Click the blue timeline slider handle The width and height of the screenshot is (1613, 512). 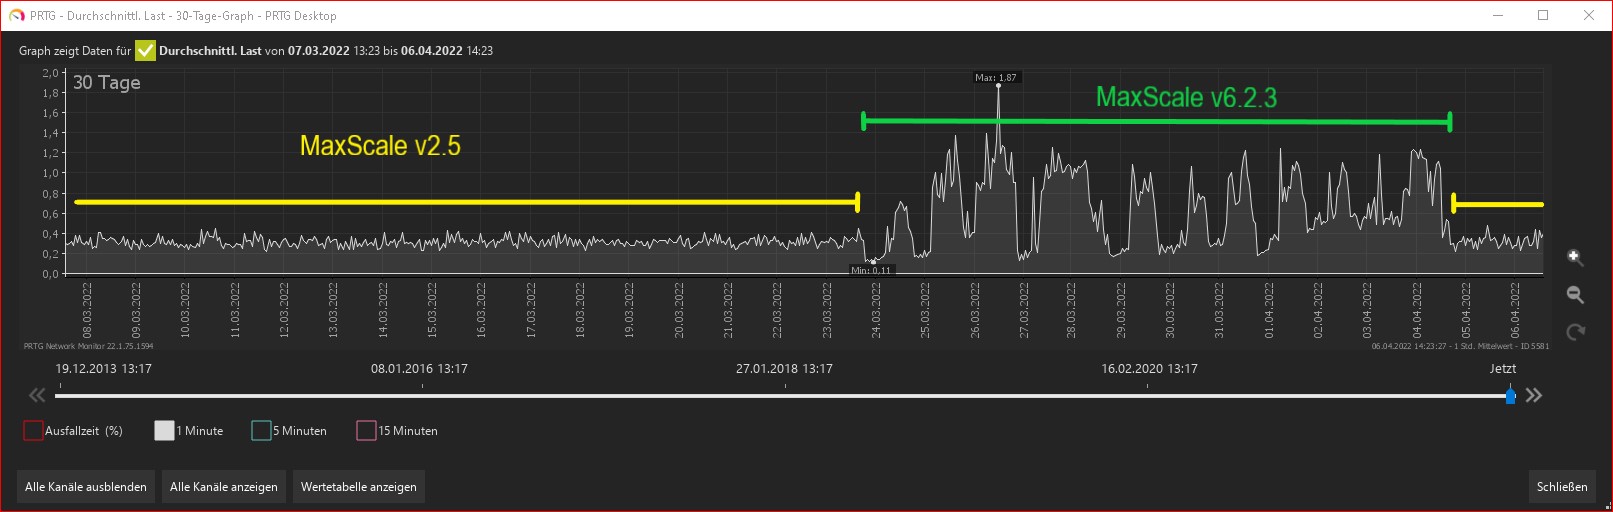[x=1510, y=396]
